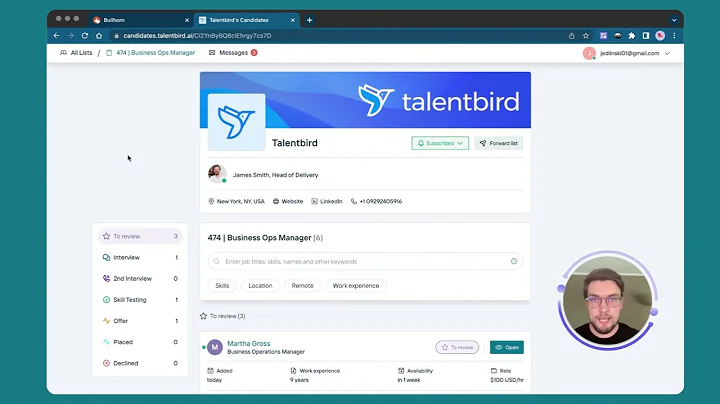Screen dimensions: 720x404
Task: Open the company LinkedIn link
Action: click(x=326, y=201)
